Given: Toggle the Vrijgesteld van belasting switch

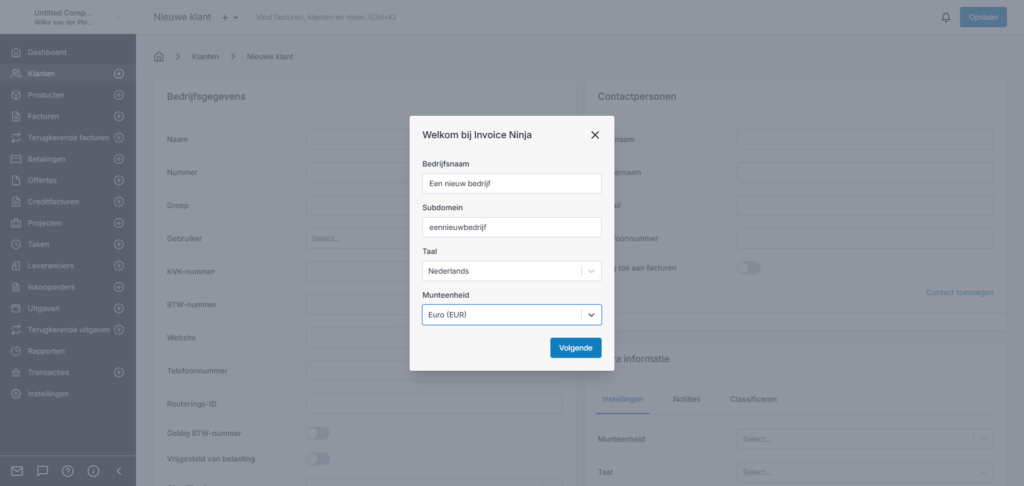Looking at the screenshot, I should coord(318,459).
